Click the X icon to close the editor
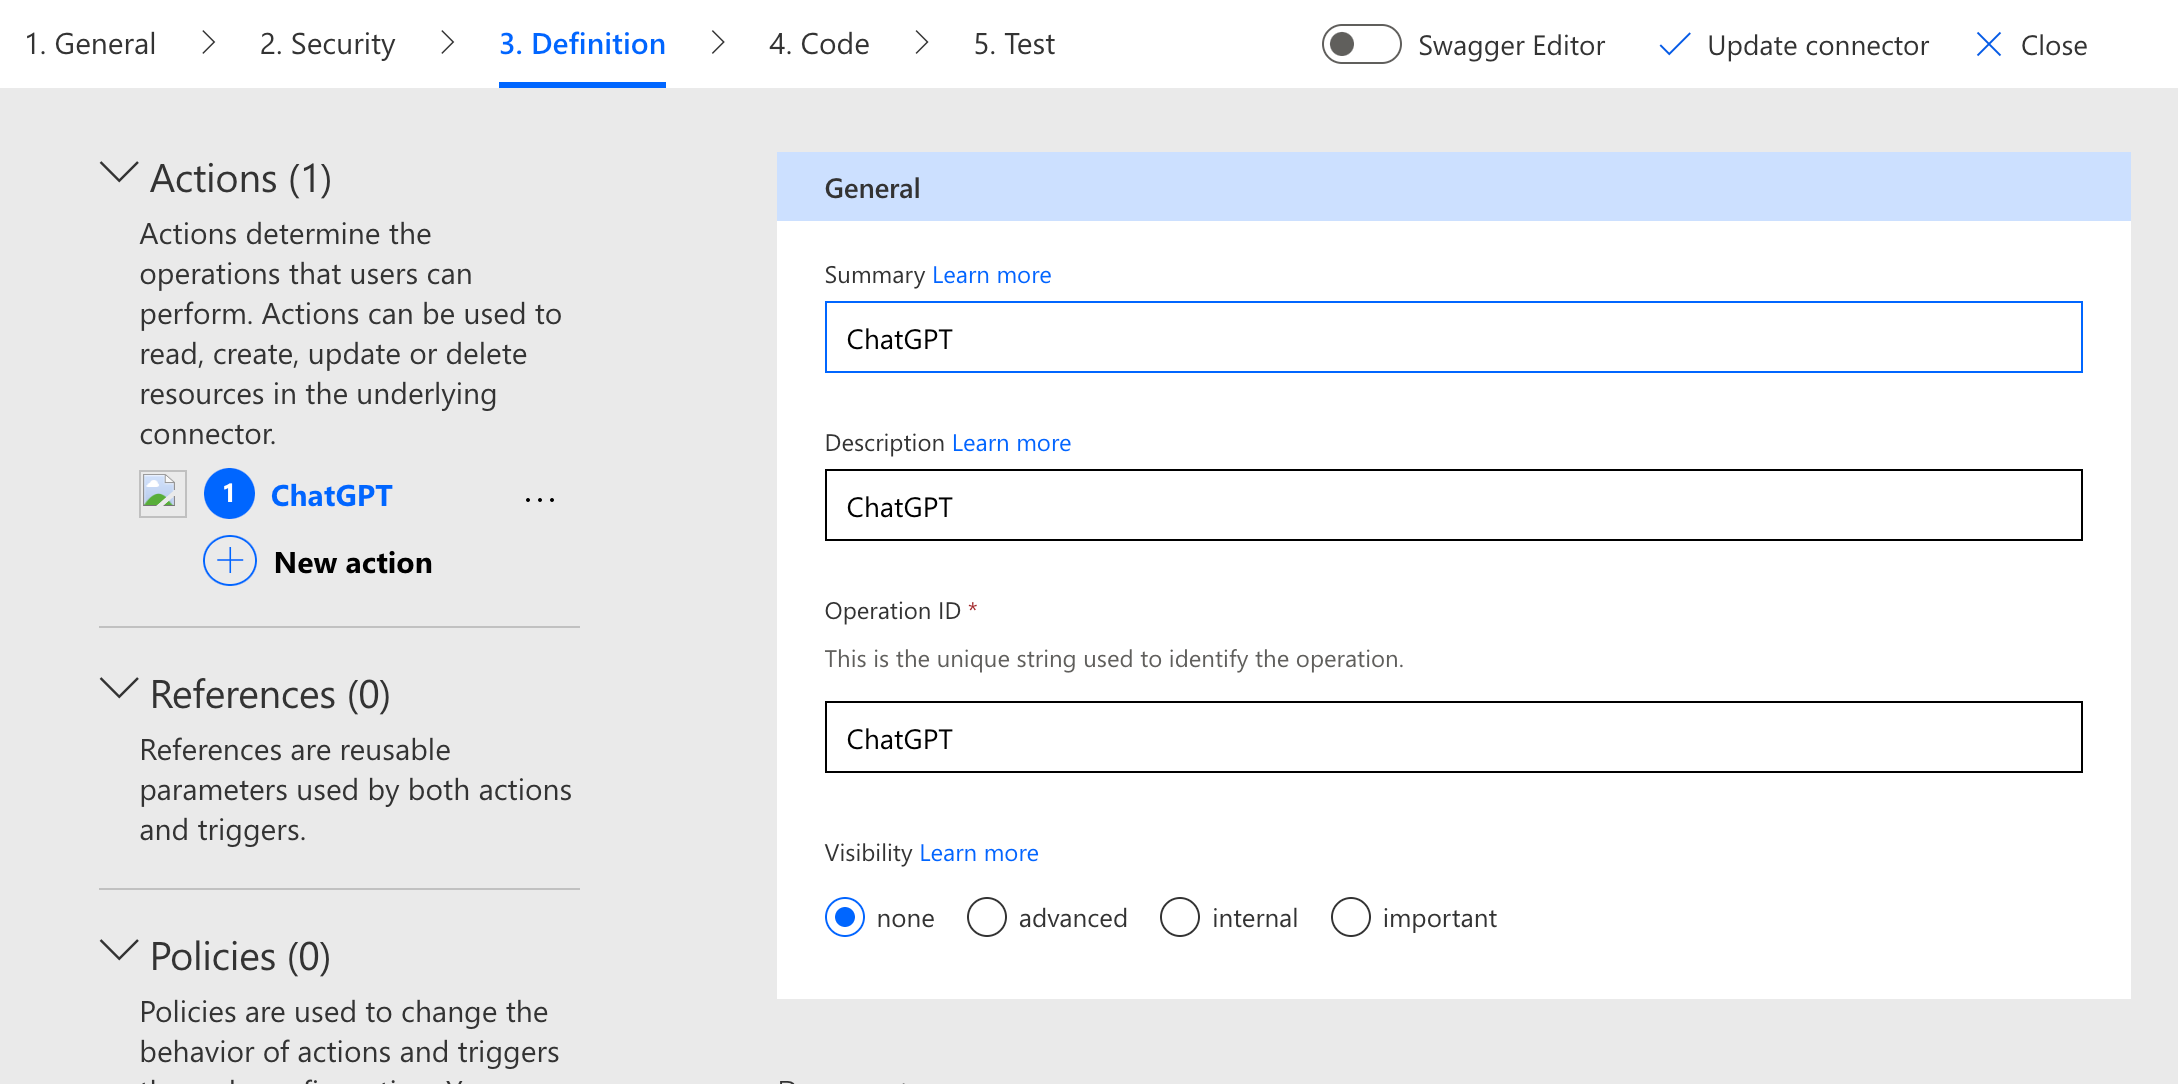Screen dimensions: 2178x1084 pyautogui.click(x=1988, y=45)
